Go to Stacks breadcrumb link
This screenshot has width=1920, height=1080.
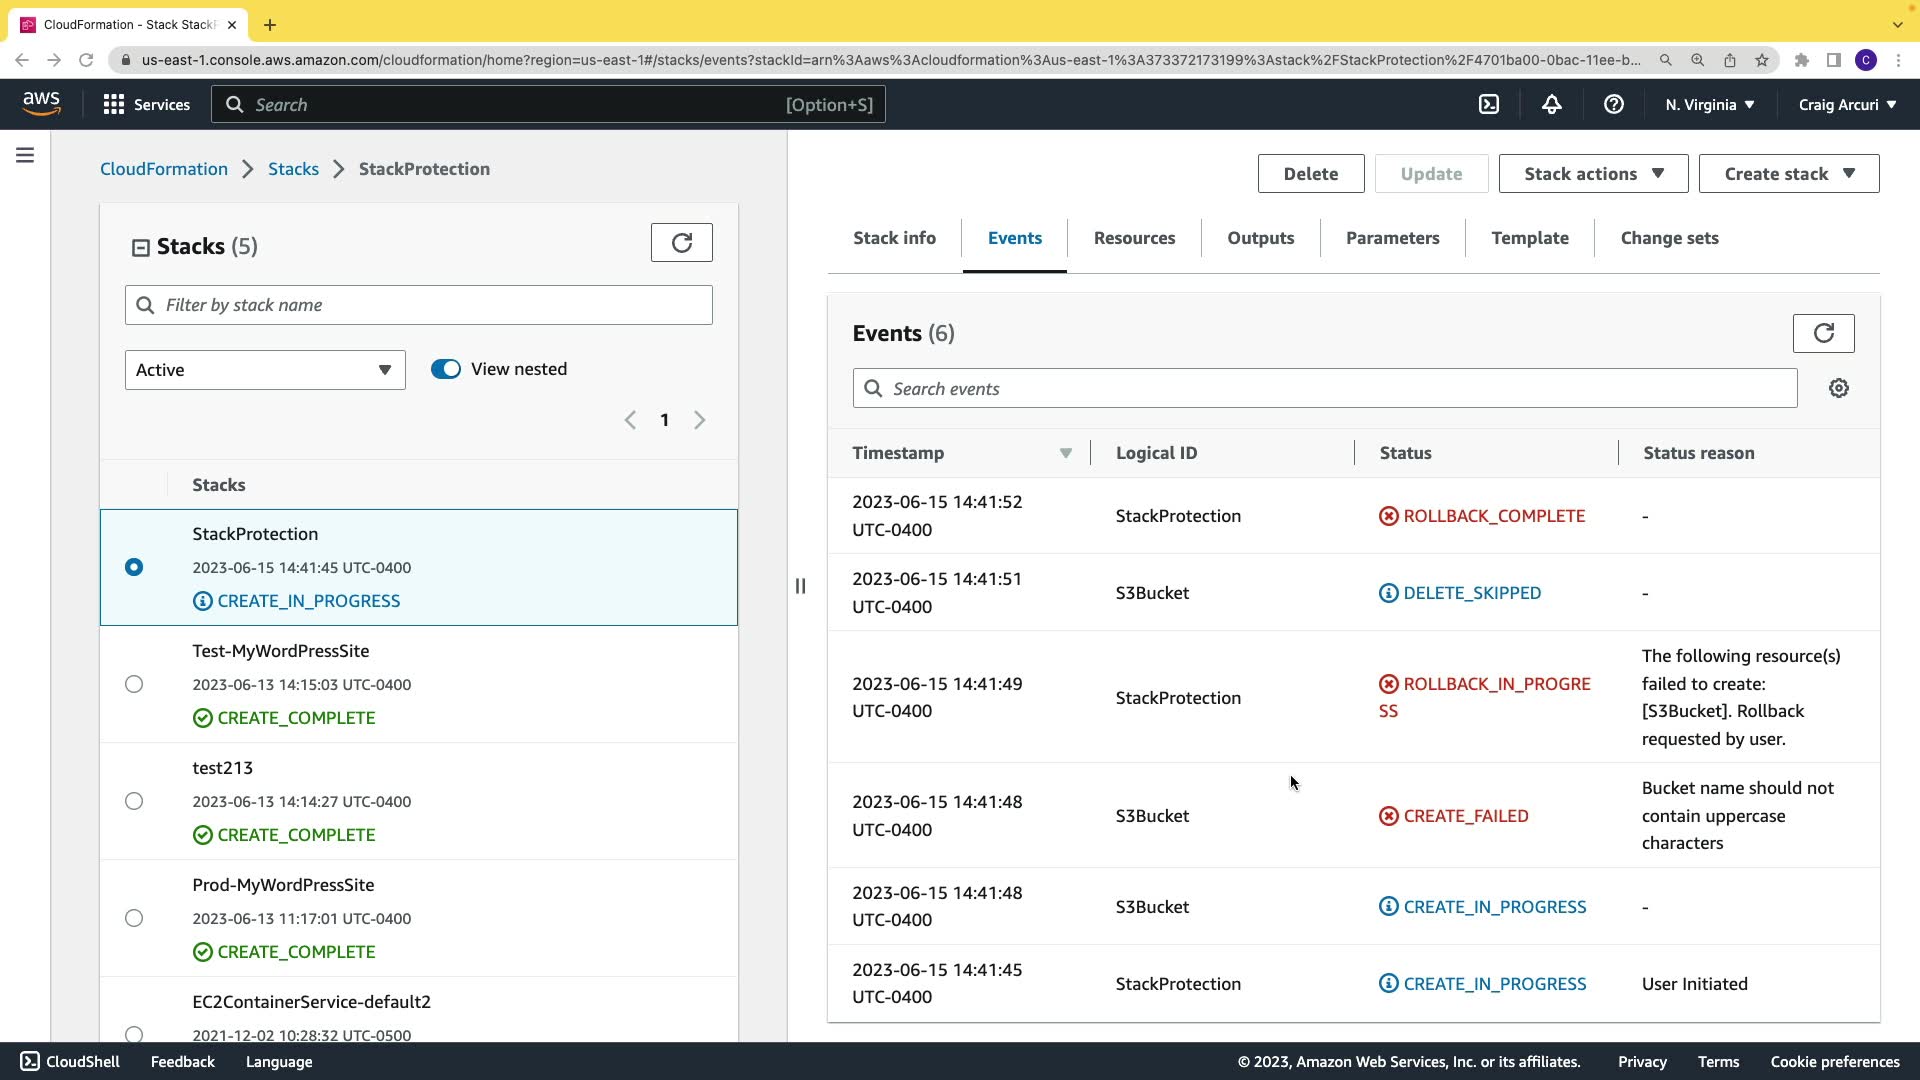coord(293,169)
